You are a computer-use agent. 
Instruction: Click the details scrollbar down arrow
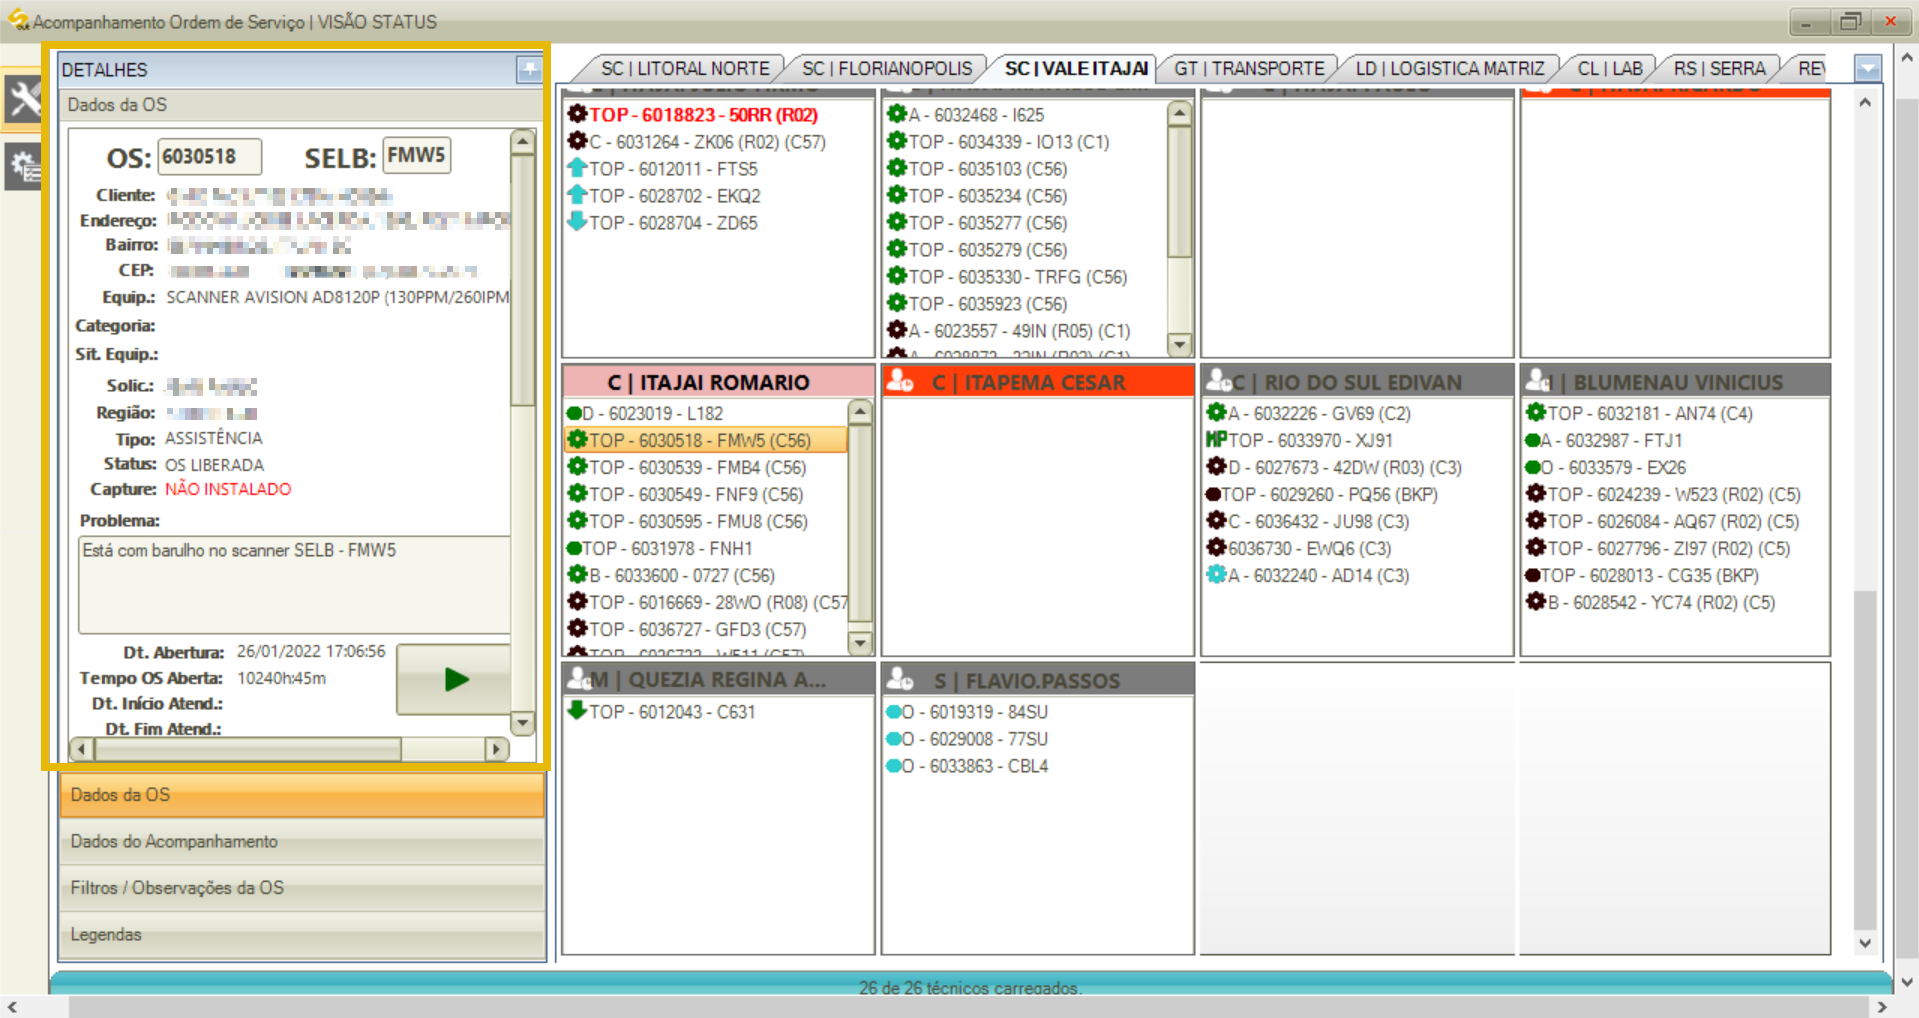coord(522,722)
